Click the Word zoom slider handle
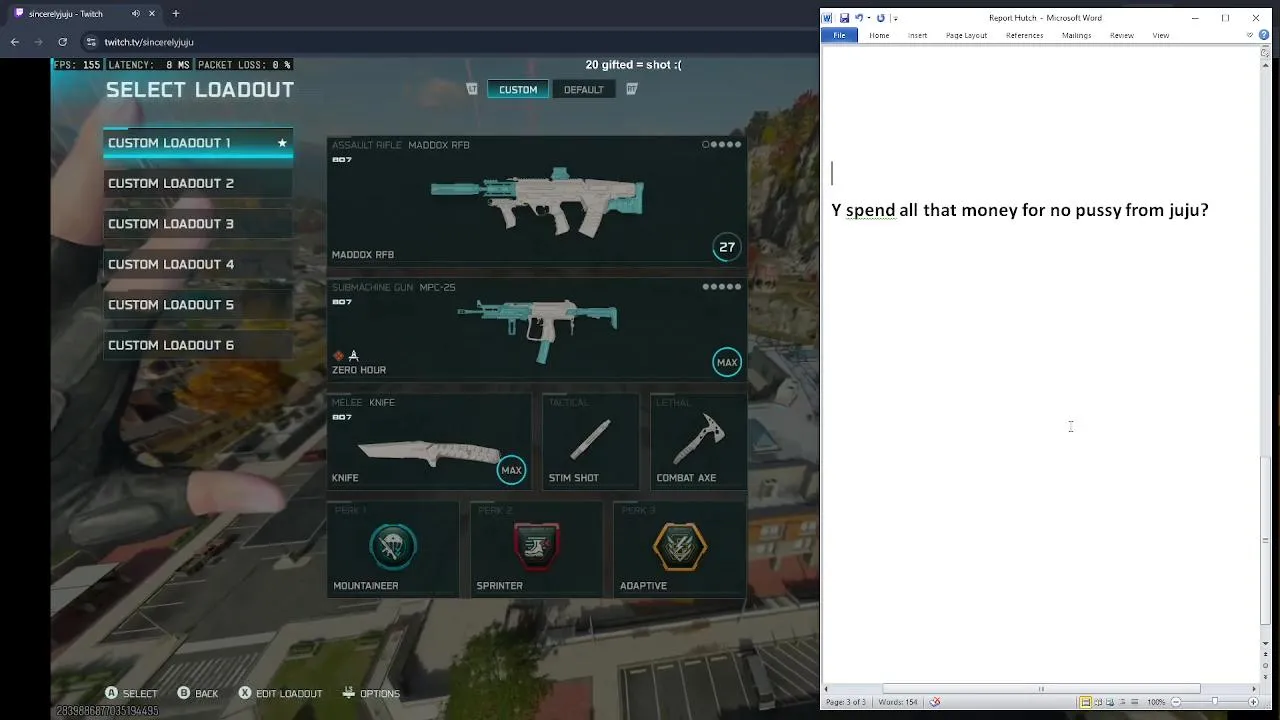This screenshot has height=720, width=1280. coord(1215,701)
